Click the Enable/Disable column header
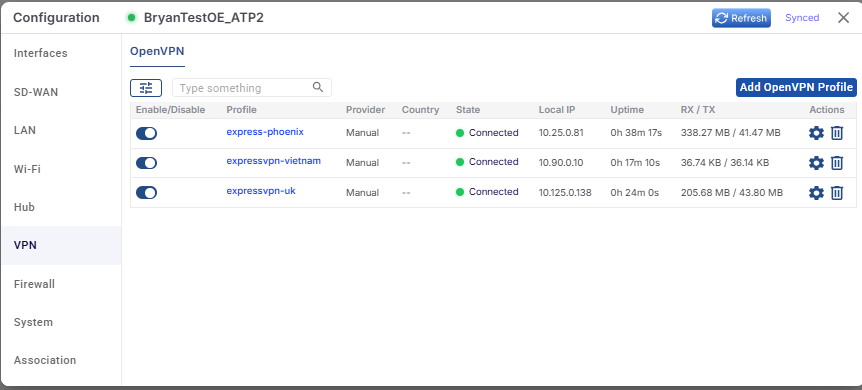862x390 pixels. pos(170,109)
